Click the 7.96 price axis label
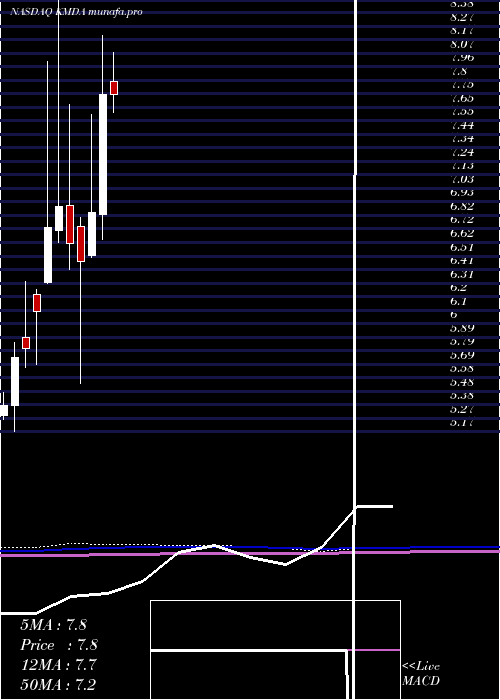500x700 pixels. tap(462, 58)
